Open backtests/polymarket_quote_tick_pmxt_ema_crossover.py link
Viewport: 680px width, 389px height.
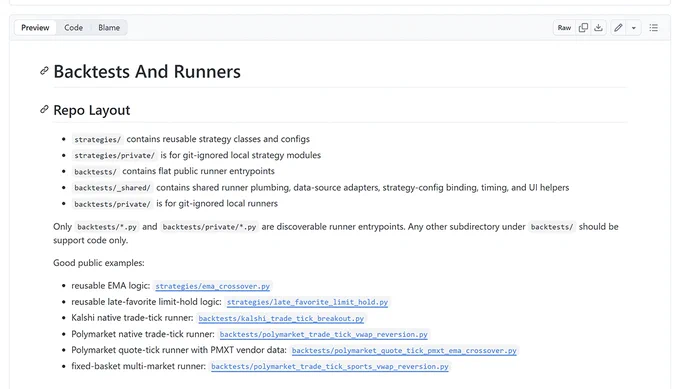click(x=404, y=350)
